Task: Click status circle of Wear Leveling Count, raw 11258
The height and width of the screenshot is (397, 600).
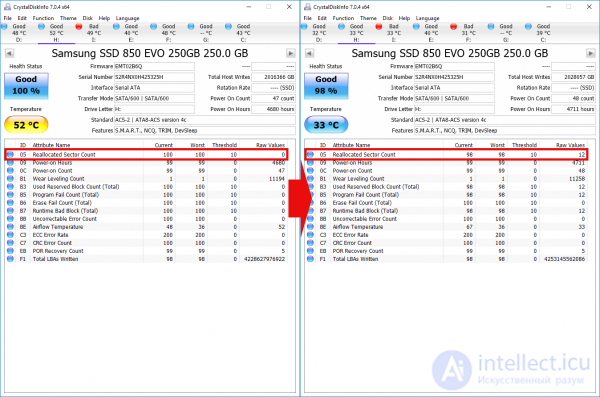Action: coord(310,179)
